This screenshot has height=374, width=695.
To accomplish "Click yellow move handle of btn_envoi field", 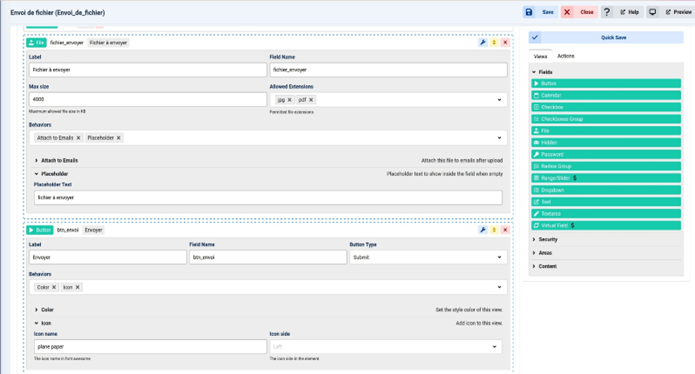I will [494, 230].
